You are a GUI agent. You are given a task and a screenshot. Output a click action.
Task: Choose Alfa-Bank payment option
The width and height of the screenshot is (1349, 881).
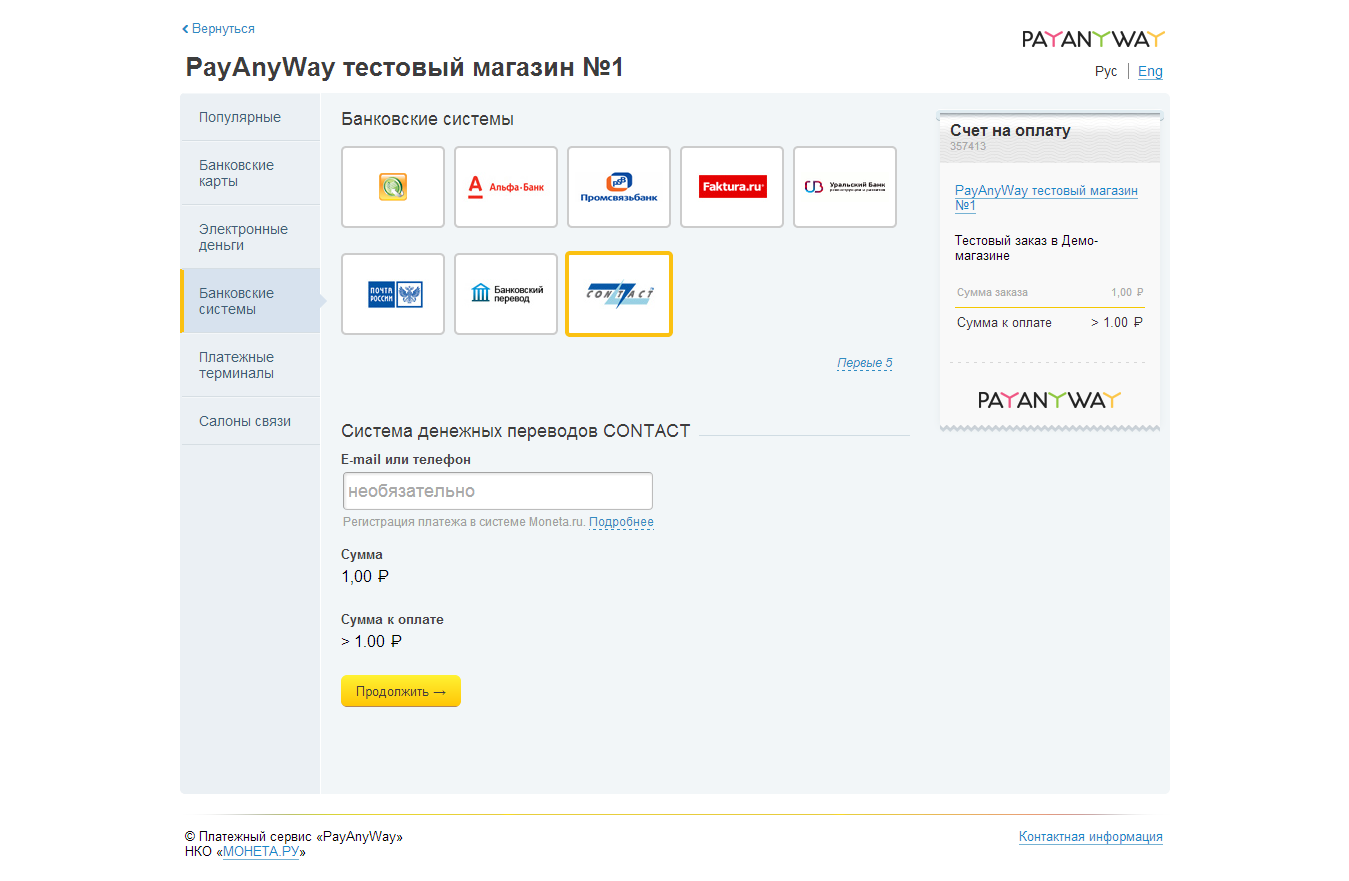point(506,187)
